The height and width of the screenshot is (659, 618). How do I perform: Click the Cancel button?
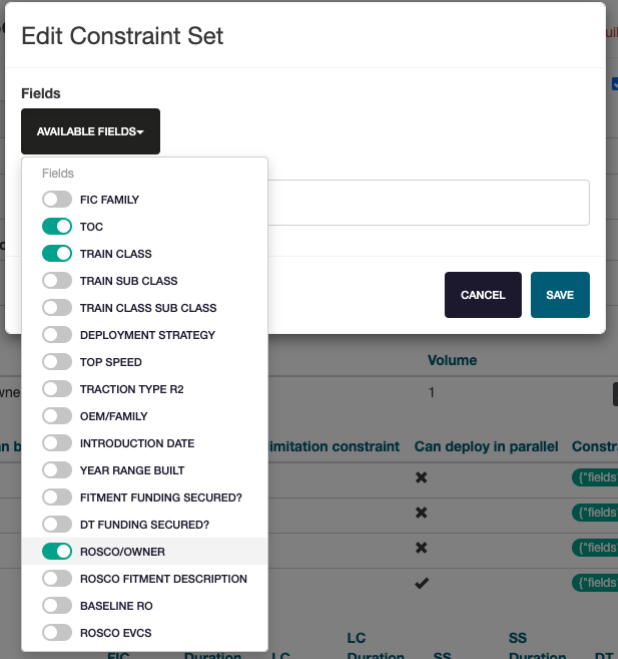click(483, 295)
